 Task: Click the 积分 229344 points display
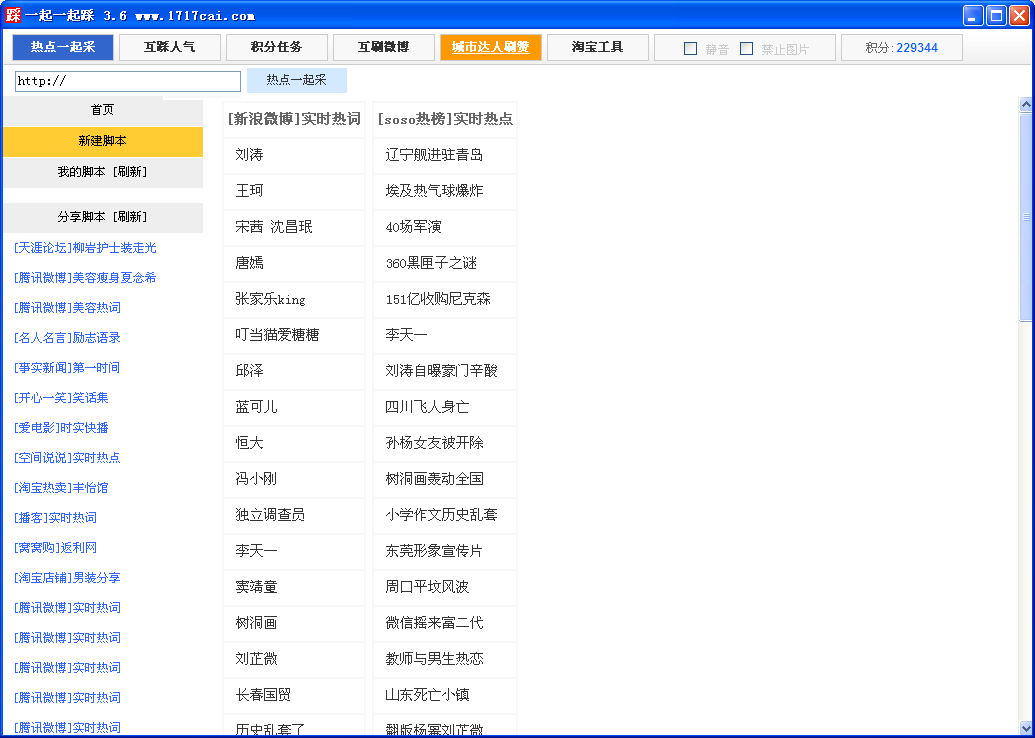coord(902,48)
